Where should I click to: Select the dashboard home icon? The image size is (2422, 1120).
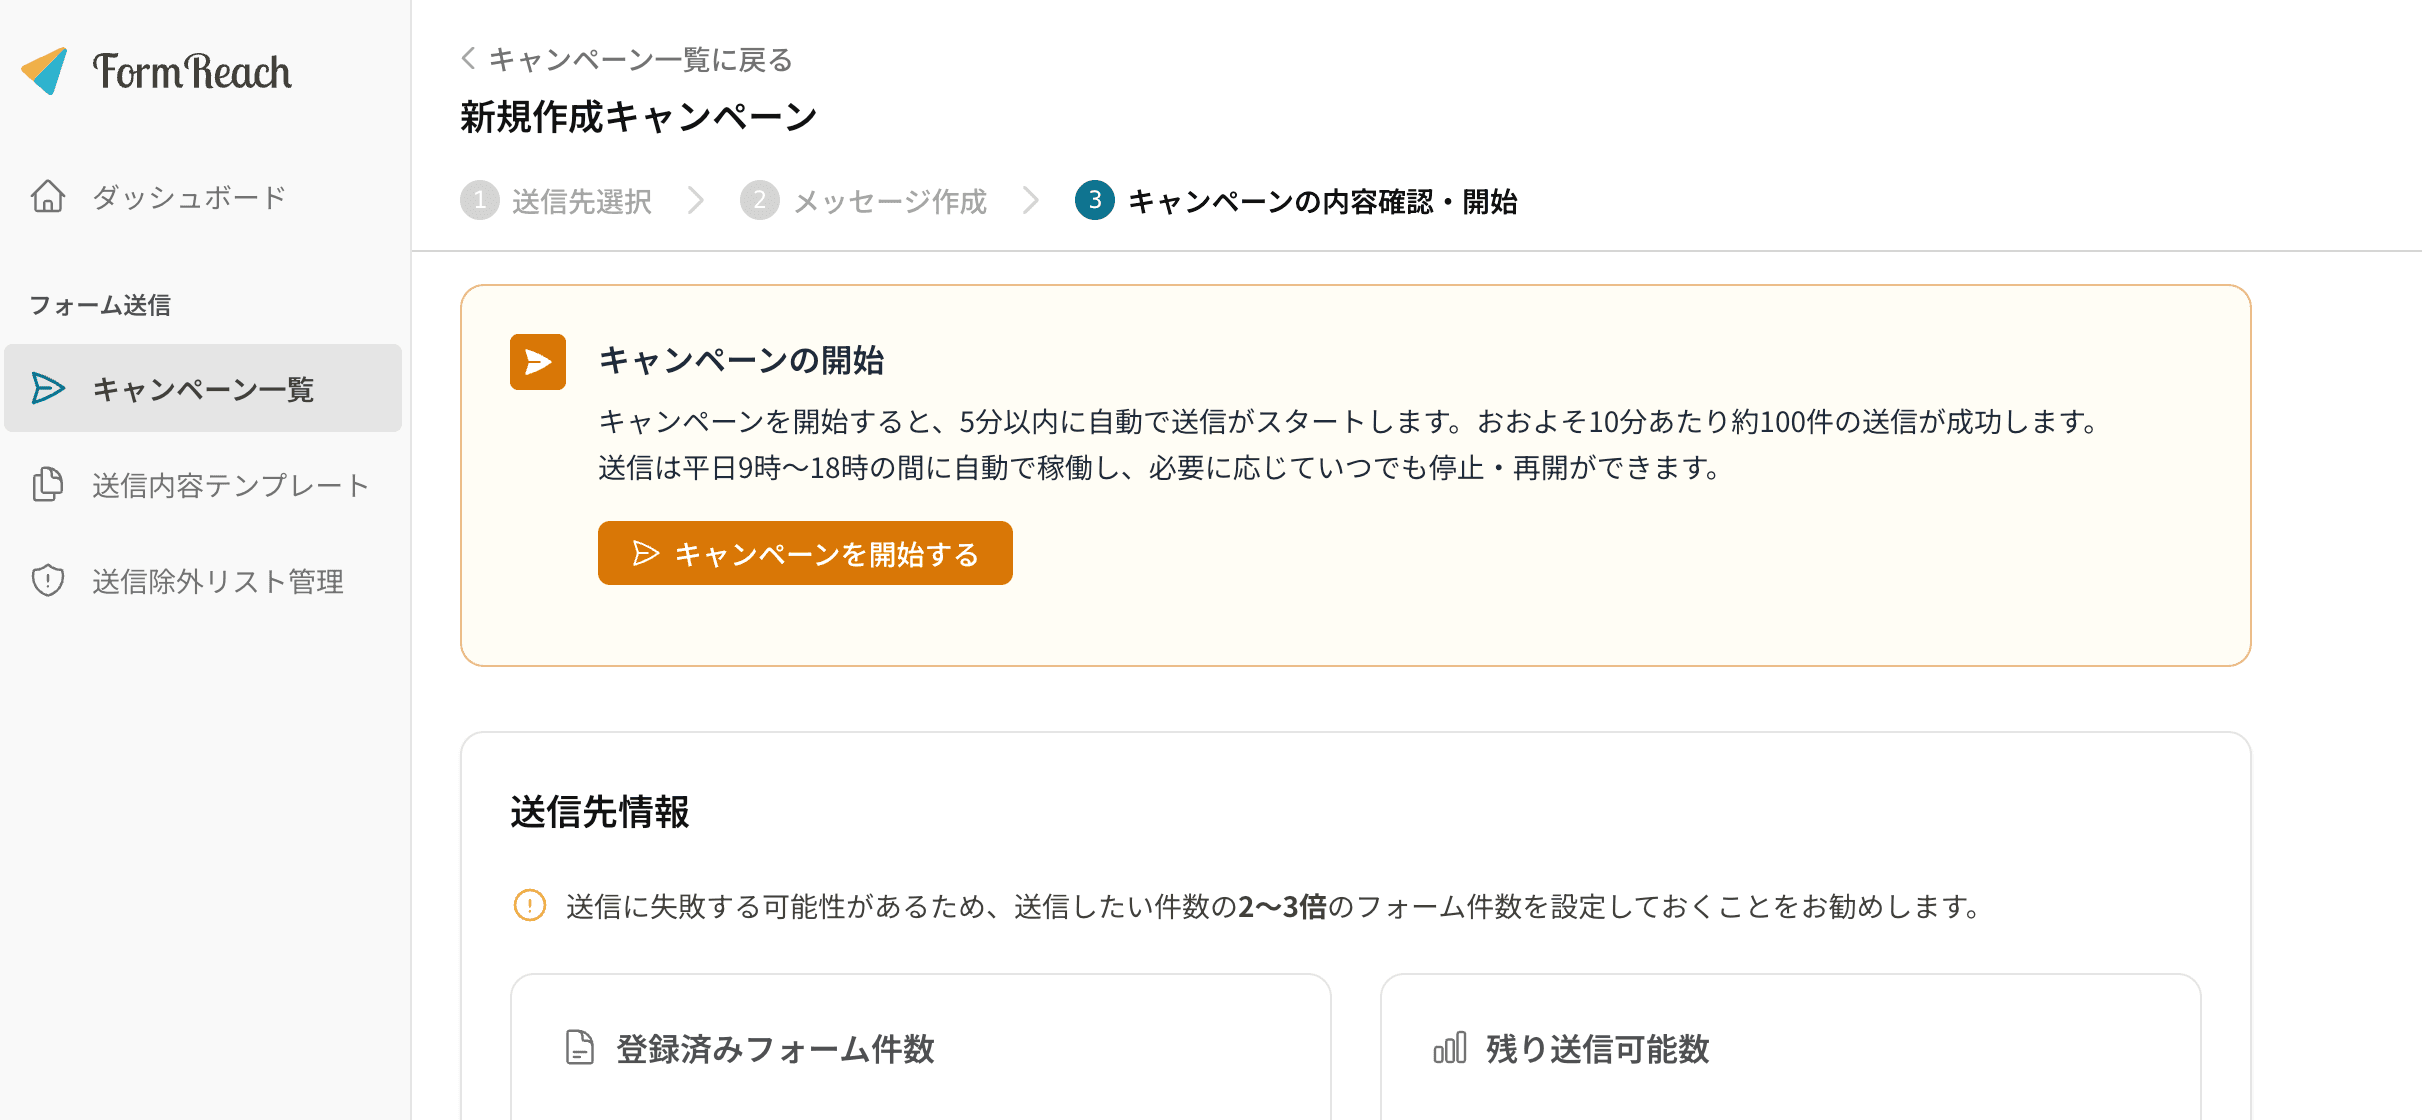tap(47, 196)
